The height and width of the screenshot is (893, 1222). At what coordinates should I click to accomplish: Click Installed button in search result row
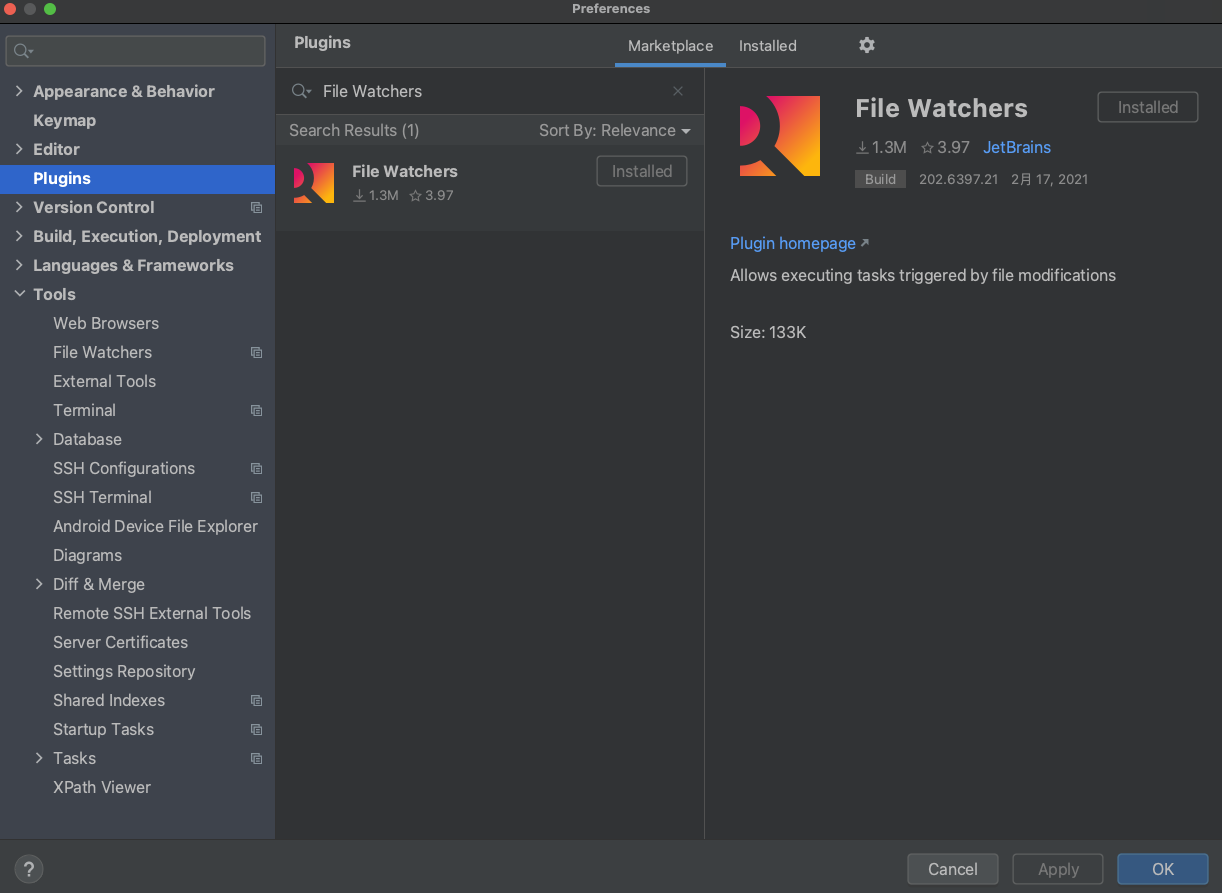642,171
